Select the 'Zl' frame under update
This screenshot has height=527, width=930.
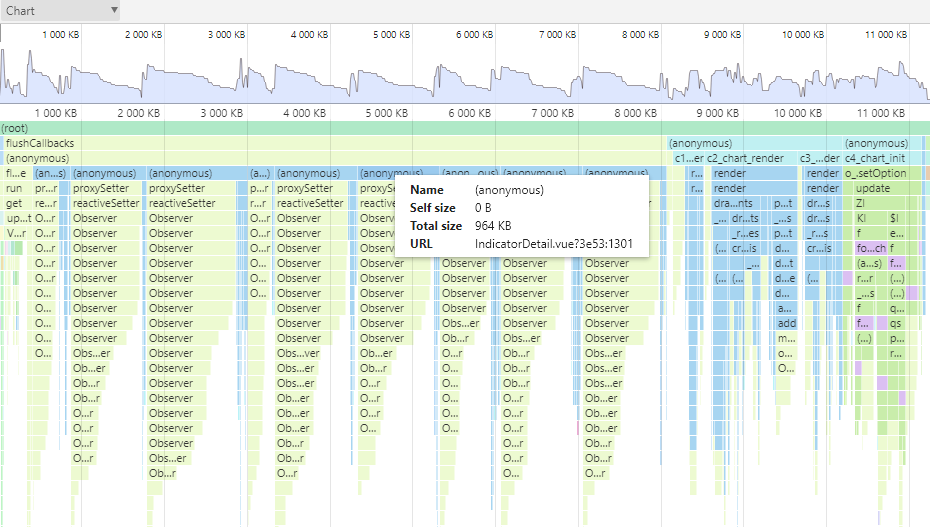(880, 203)
